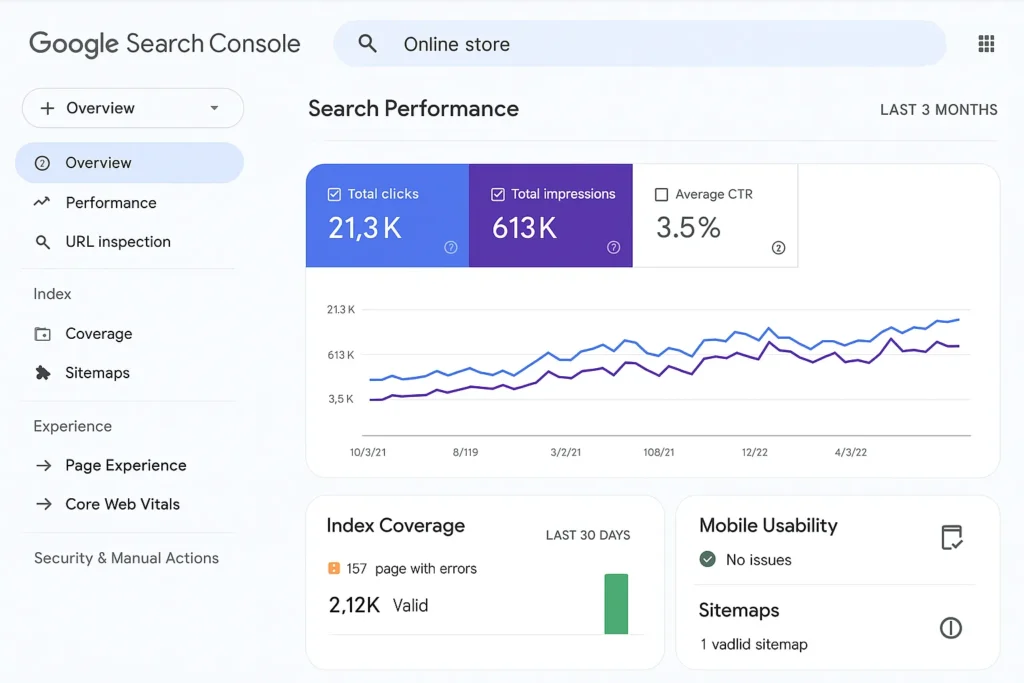Click the 3.5% average CTR value
Viewport: 1024px width, 683px height.
(688, 228)
